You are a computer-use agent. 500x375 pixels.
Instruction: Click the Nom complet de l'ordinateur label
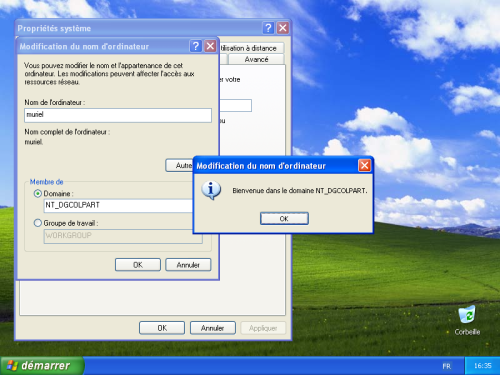pyautogui.click(x=67, y=132)
